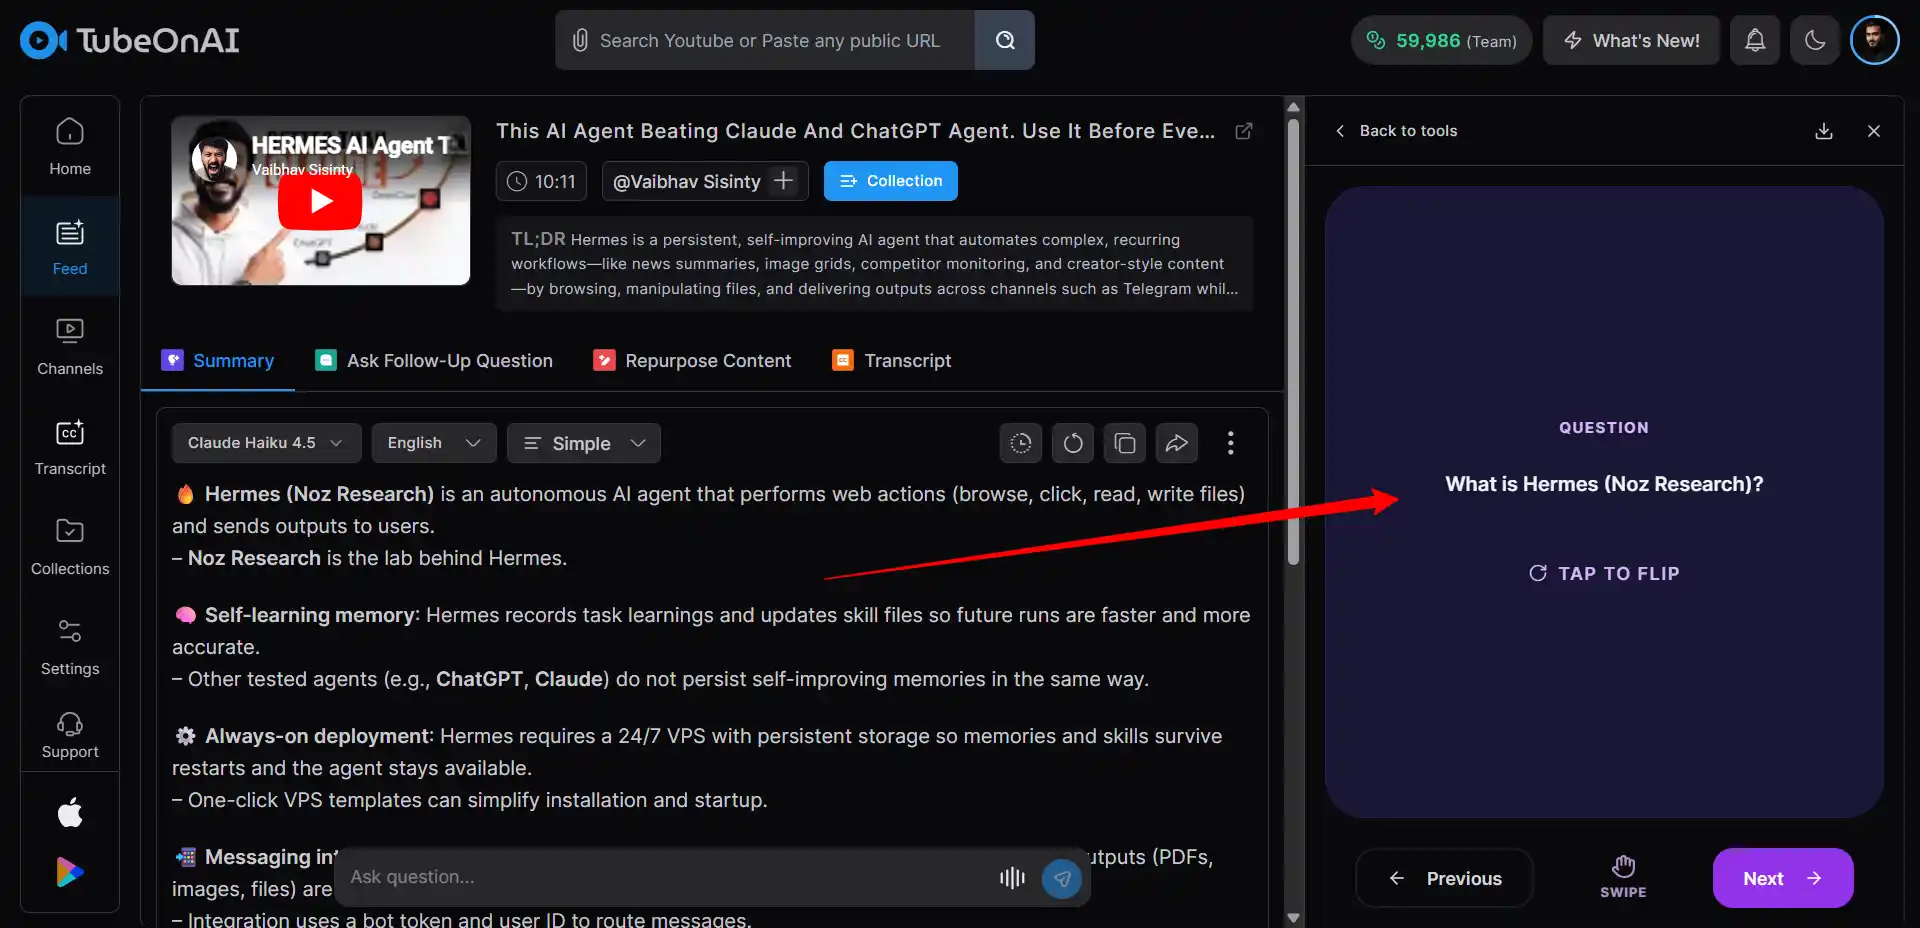Click the search magnifier button
The image size is (1920, 928).
pos(1005,40)
